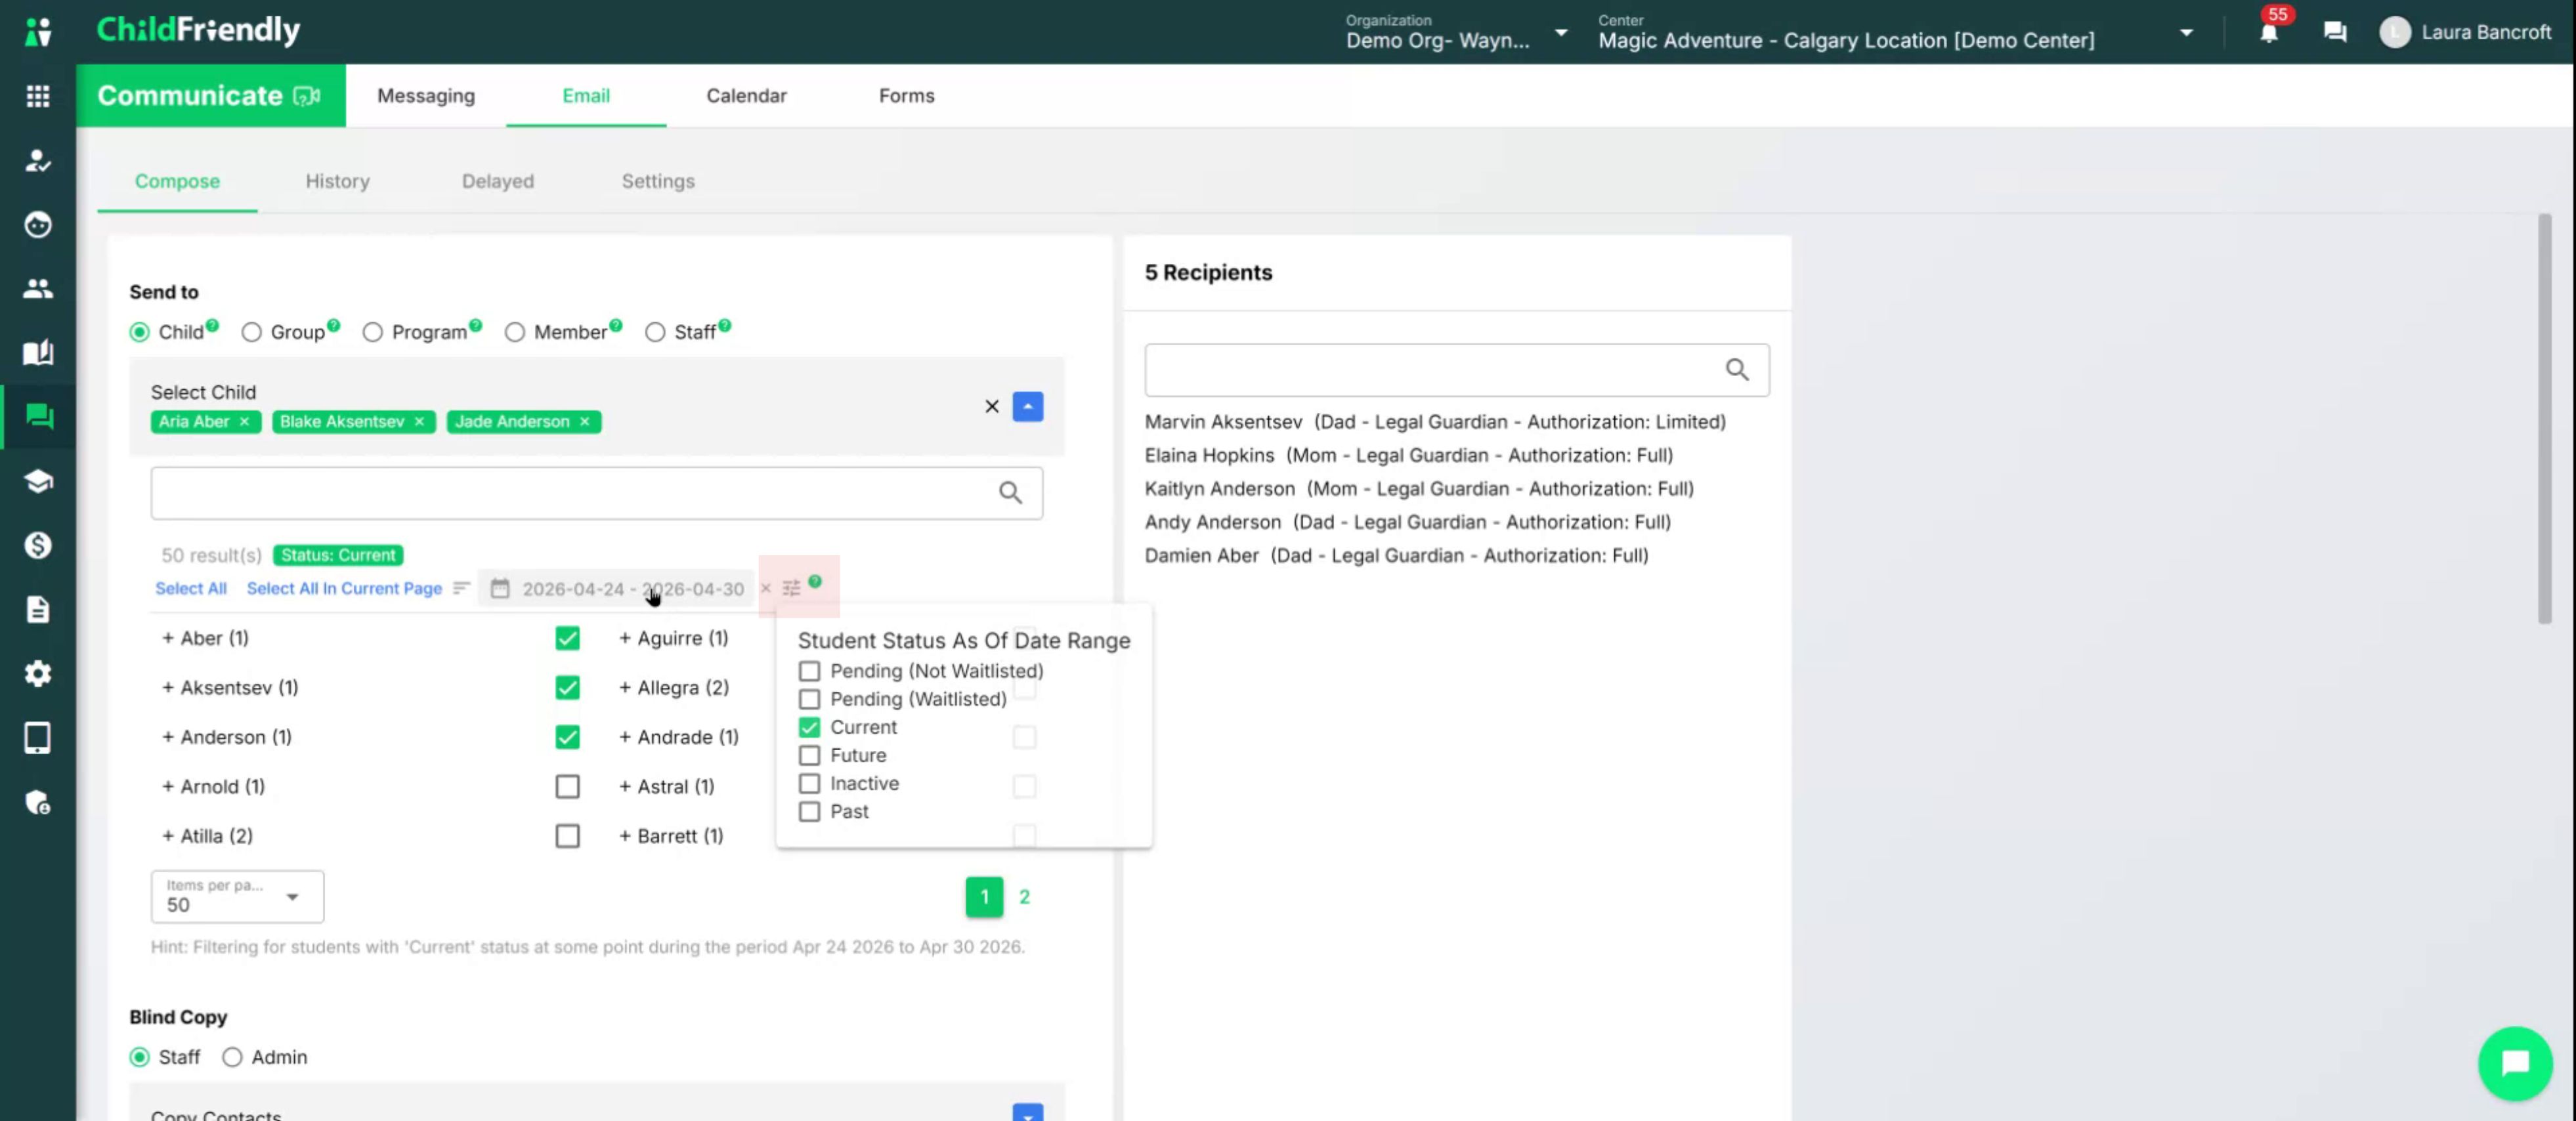This screenshot has height=1121, width=2576.
Task: Uncheck the Aber checkbox
Action: (x=567, y=638)
